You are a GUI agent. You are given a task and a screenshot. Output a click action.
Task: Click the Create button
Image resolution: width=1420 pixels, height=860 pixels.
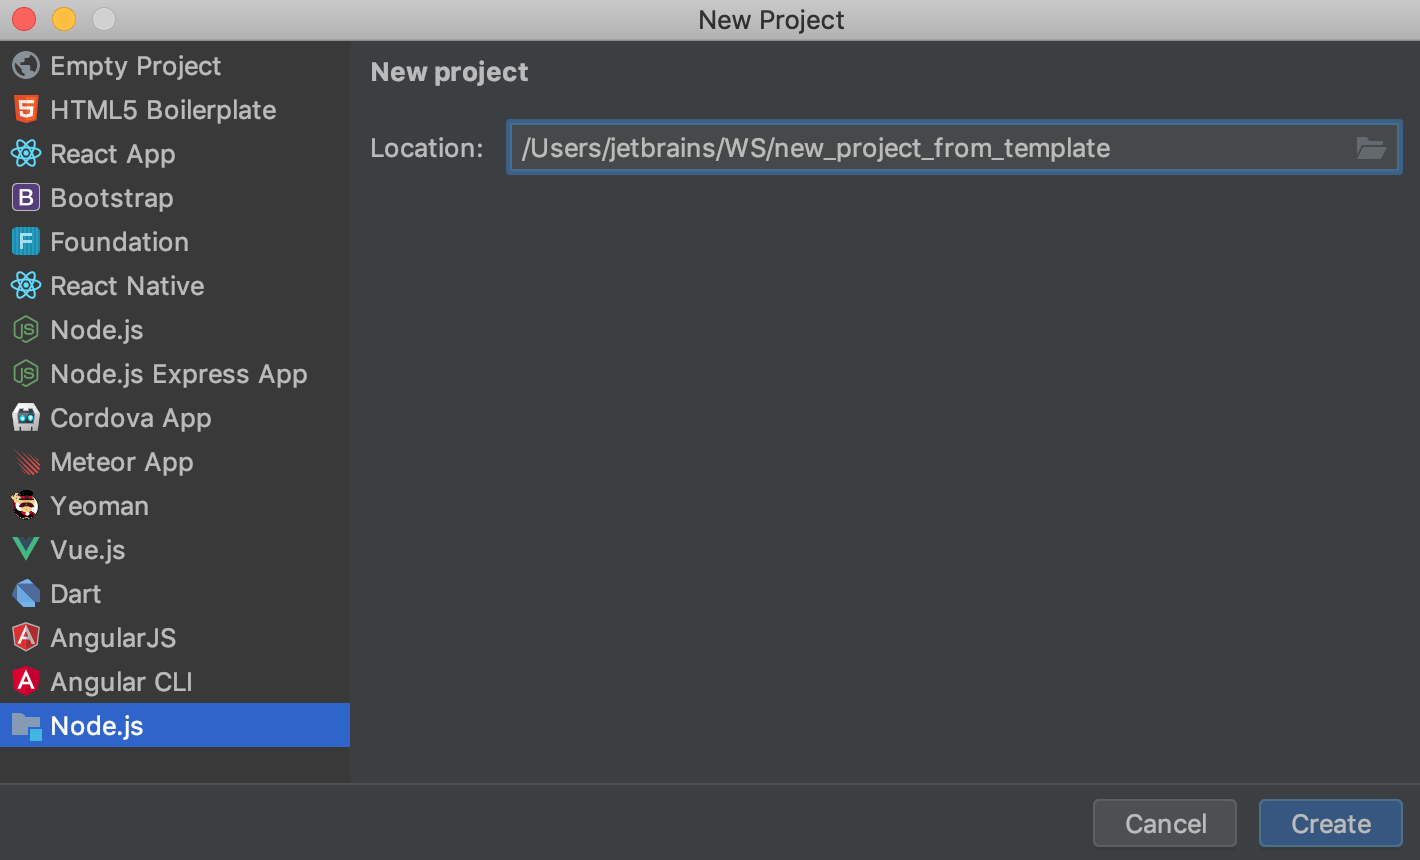click(1330, 823)
